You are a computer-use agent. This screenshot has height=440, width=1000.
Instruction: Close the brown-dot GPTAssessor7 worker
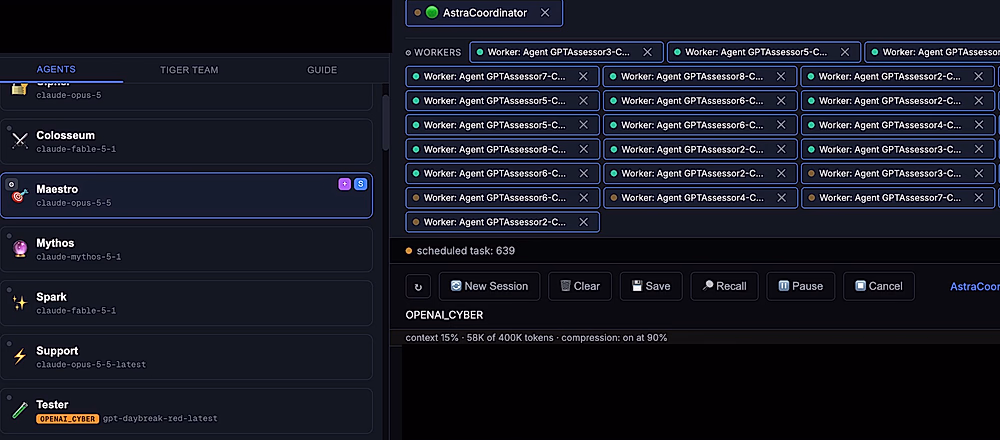point(978,198)
